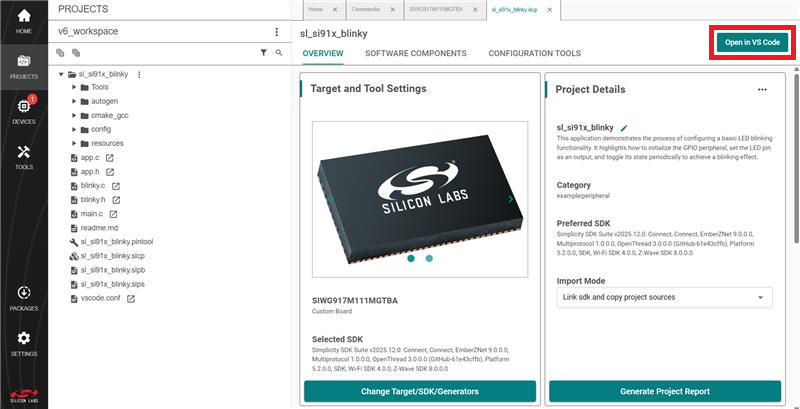
Task: Open the CONFIGURATION TOOLS tab
Action: pyautogui.click(x=534, y=53)
